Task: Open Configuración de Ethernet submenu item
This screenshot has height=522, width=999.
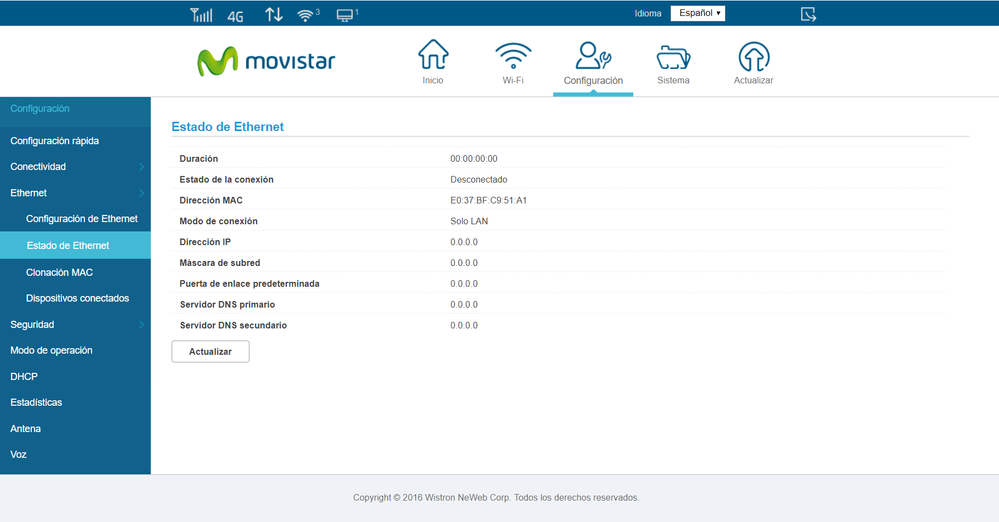Action: pyautogui.click(x=82, y=219)
